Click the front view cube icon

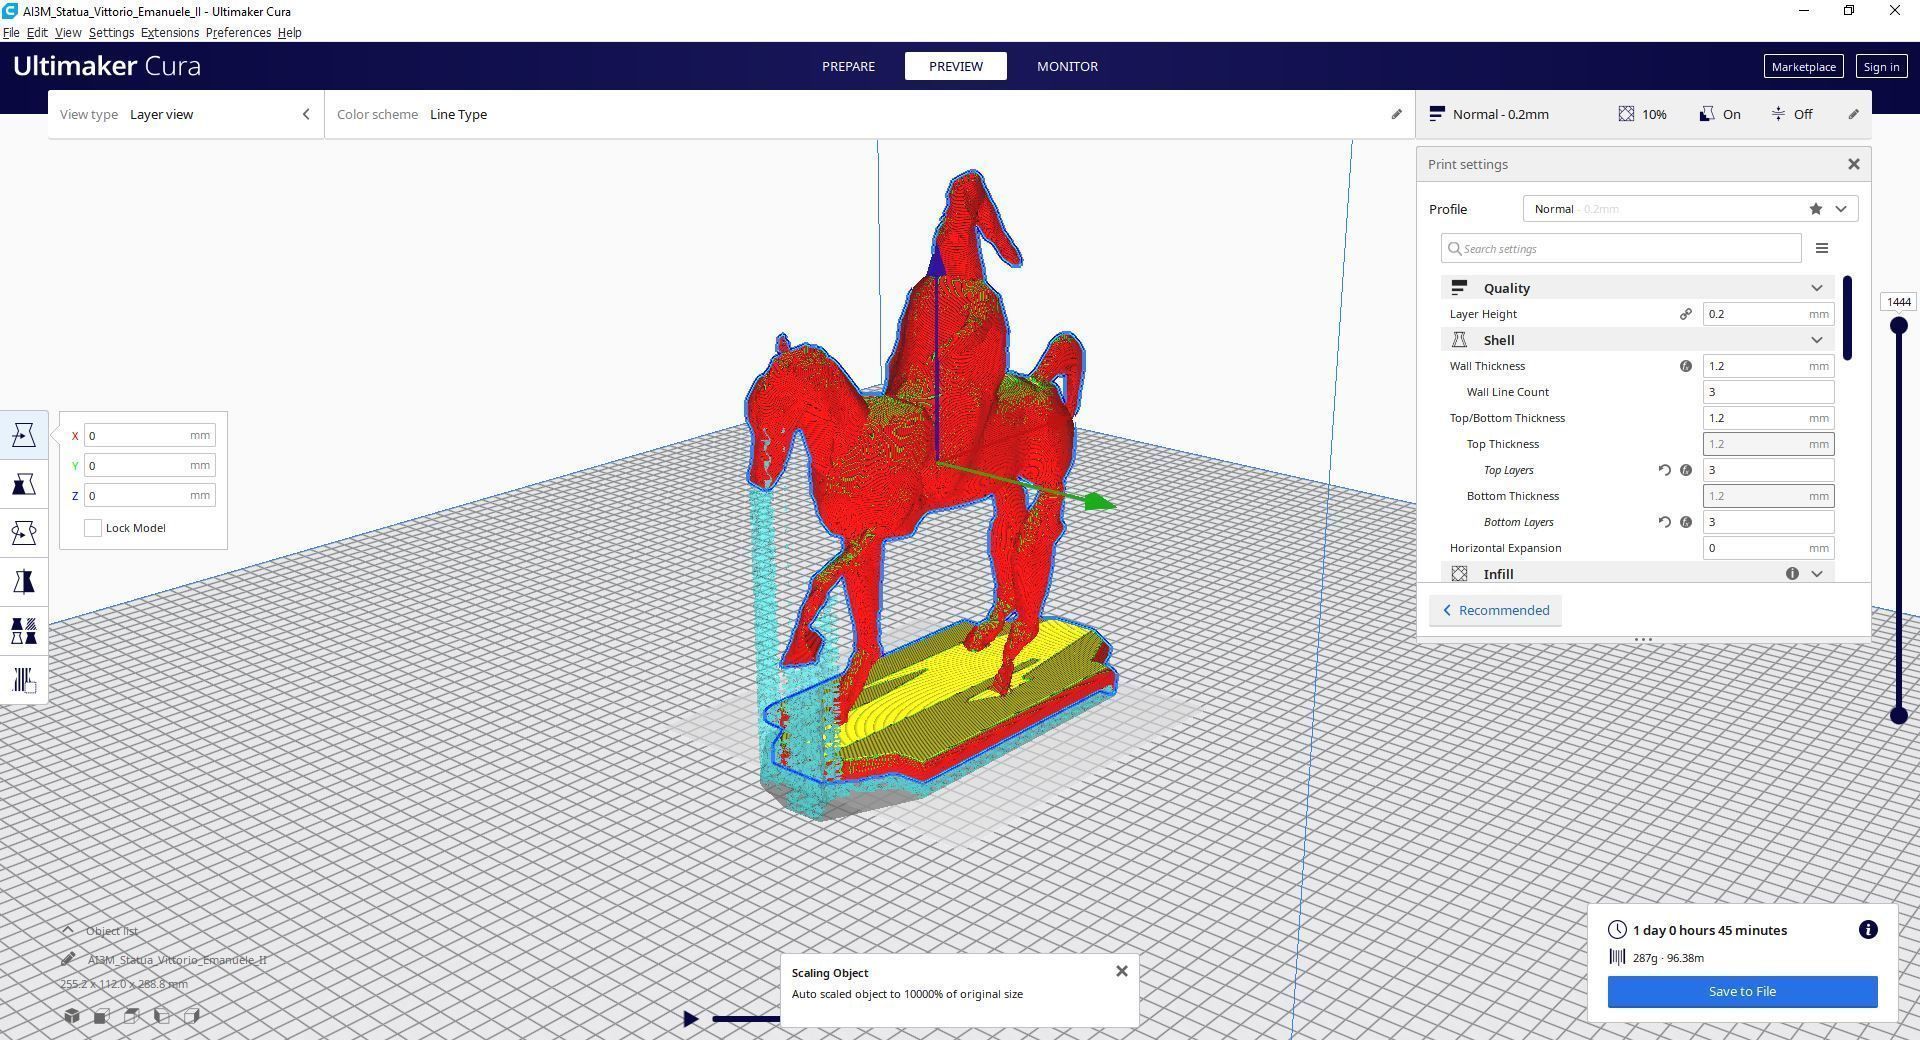click(101, 1016)
